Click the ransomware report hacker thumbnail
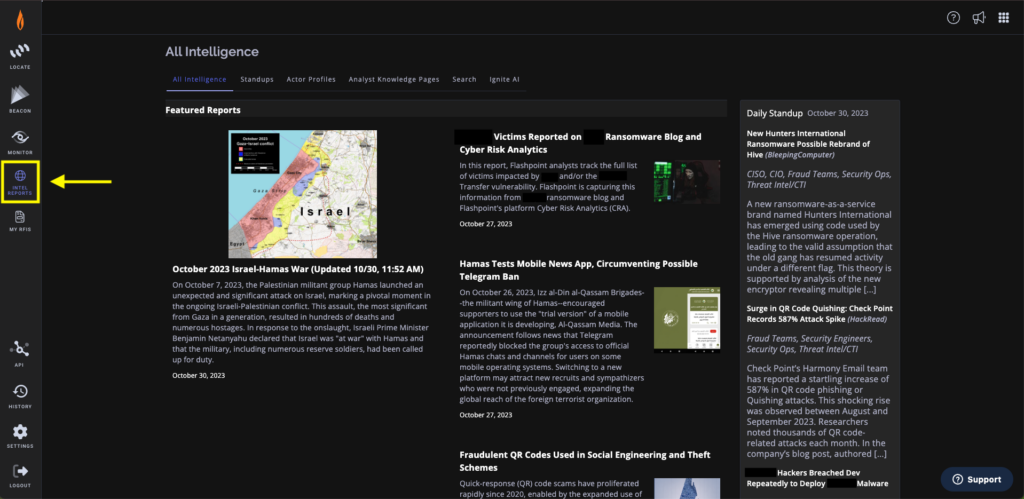This screenshot has height=499, width=1024. 687,182
